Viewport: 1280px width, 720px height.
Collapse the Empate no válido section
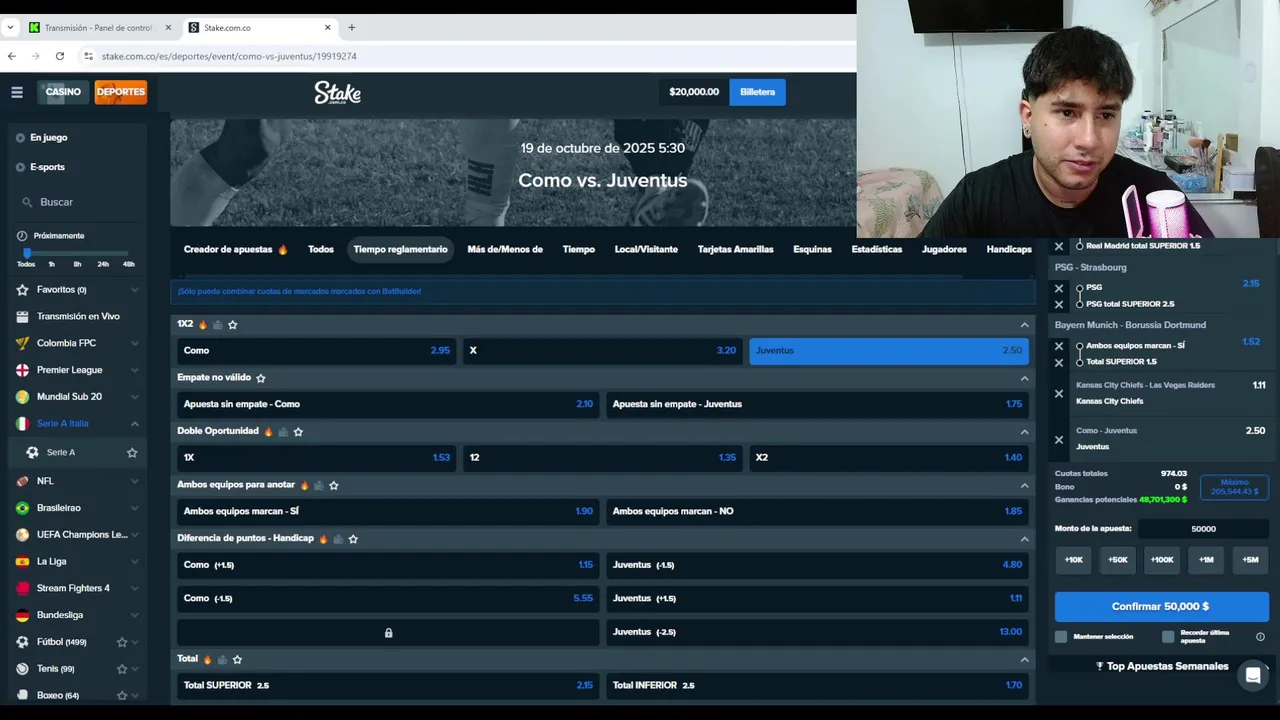click(1024, 378)
